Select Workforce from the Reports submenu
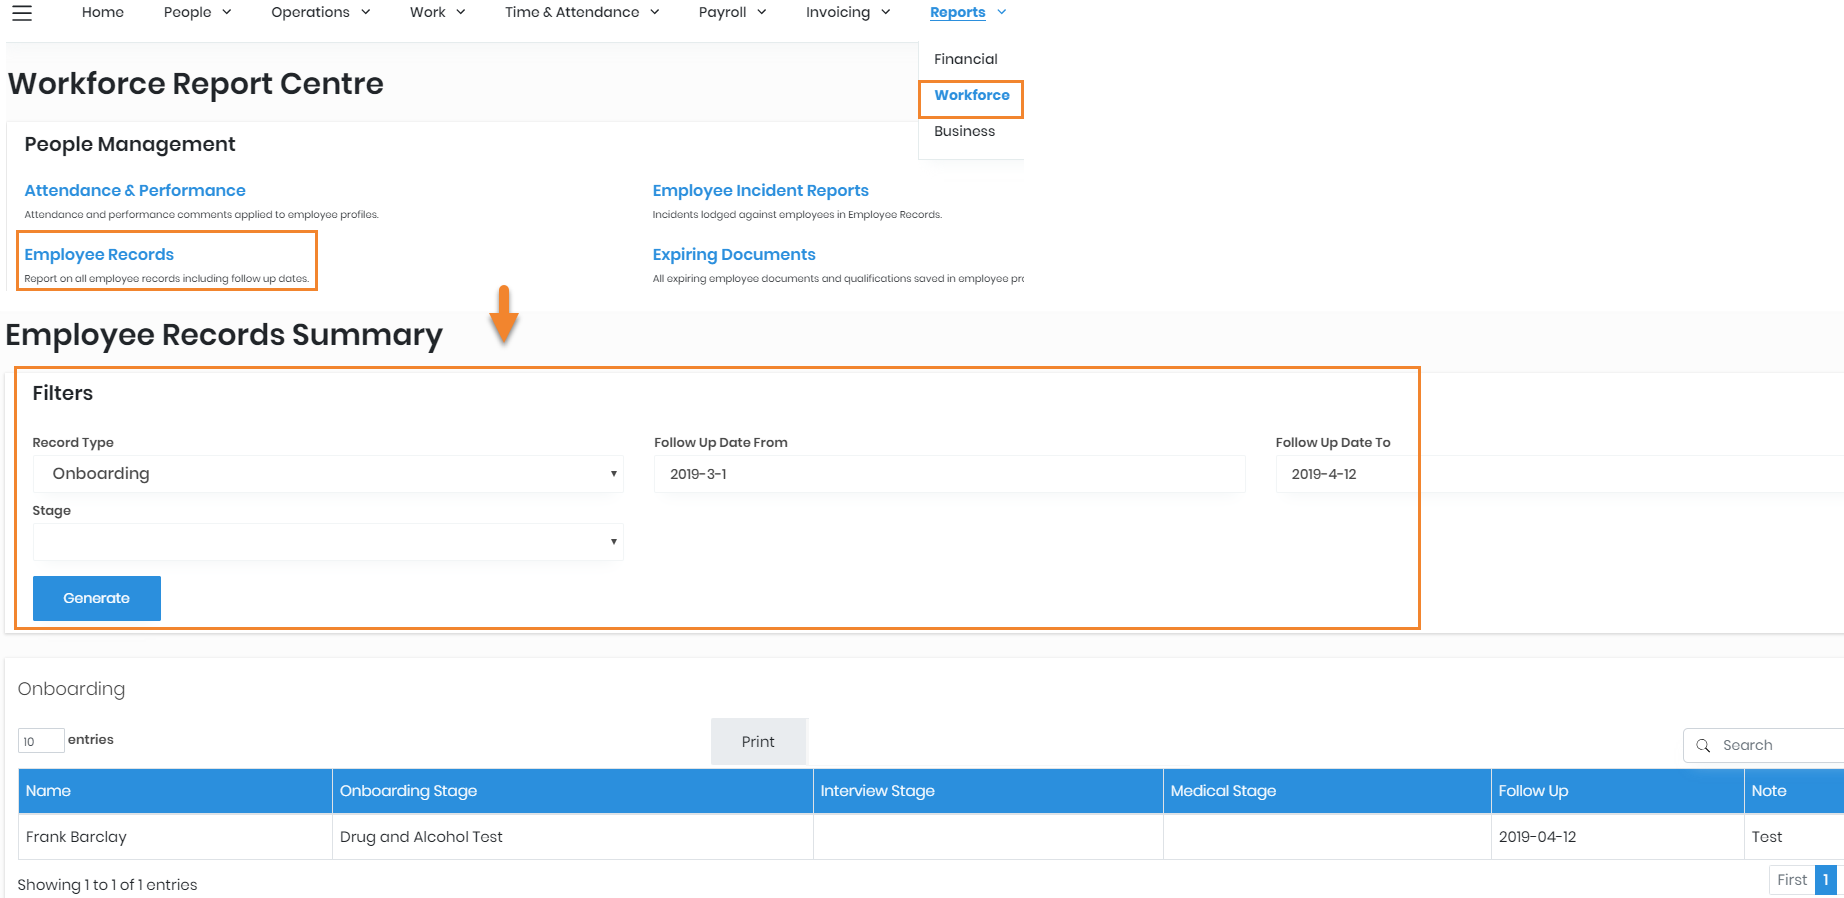 click(x=971, y=95)
